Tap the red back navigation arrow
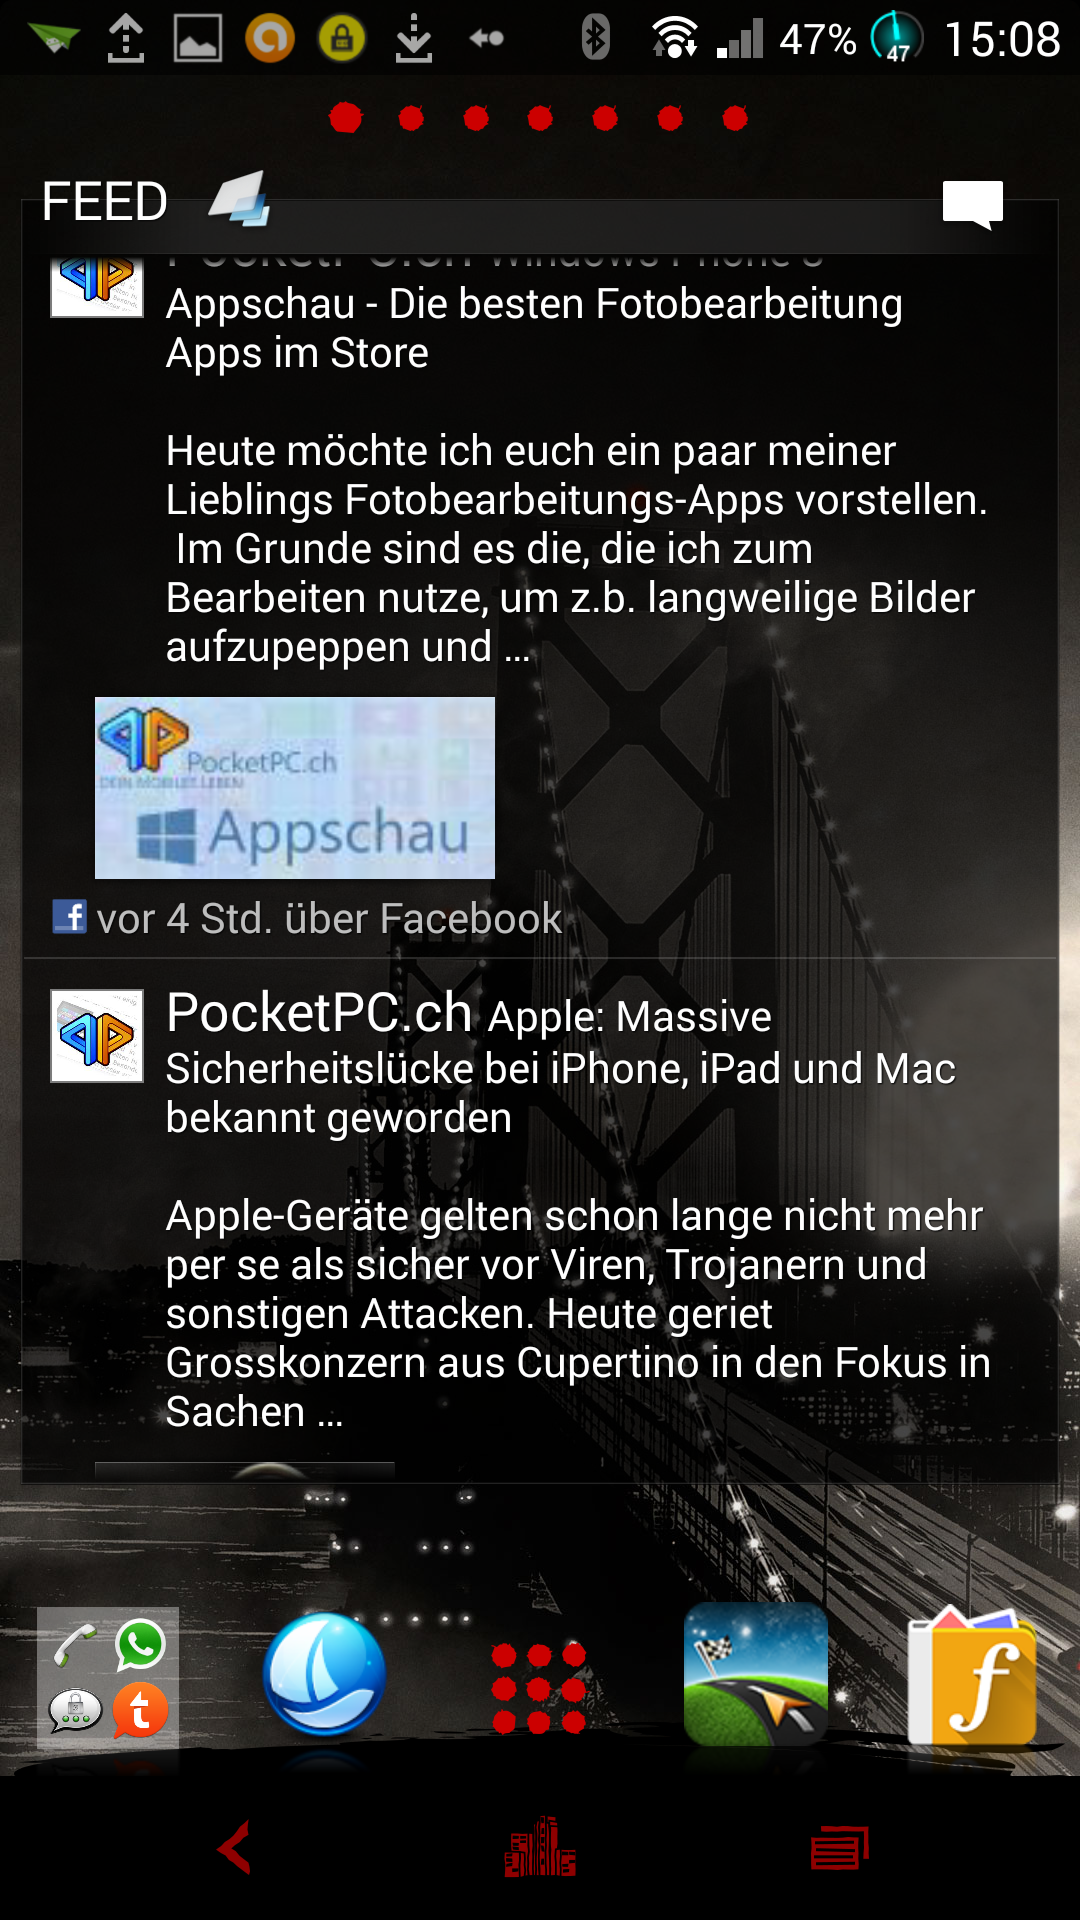This screenshot has height=1920, width=1080. (235, 1847)
